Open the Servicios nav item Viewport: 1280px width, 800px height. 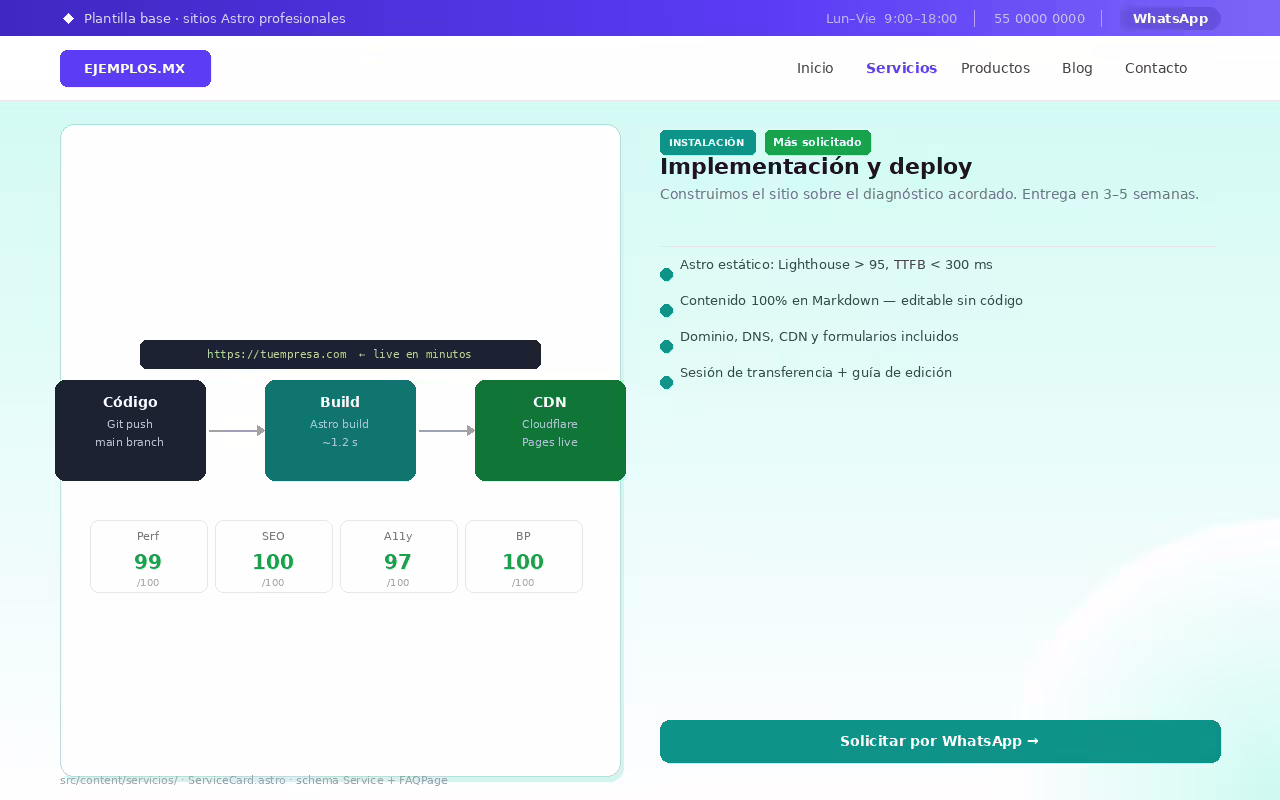coord(901,68)
